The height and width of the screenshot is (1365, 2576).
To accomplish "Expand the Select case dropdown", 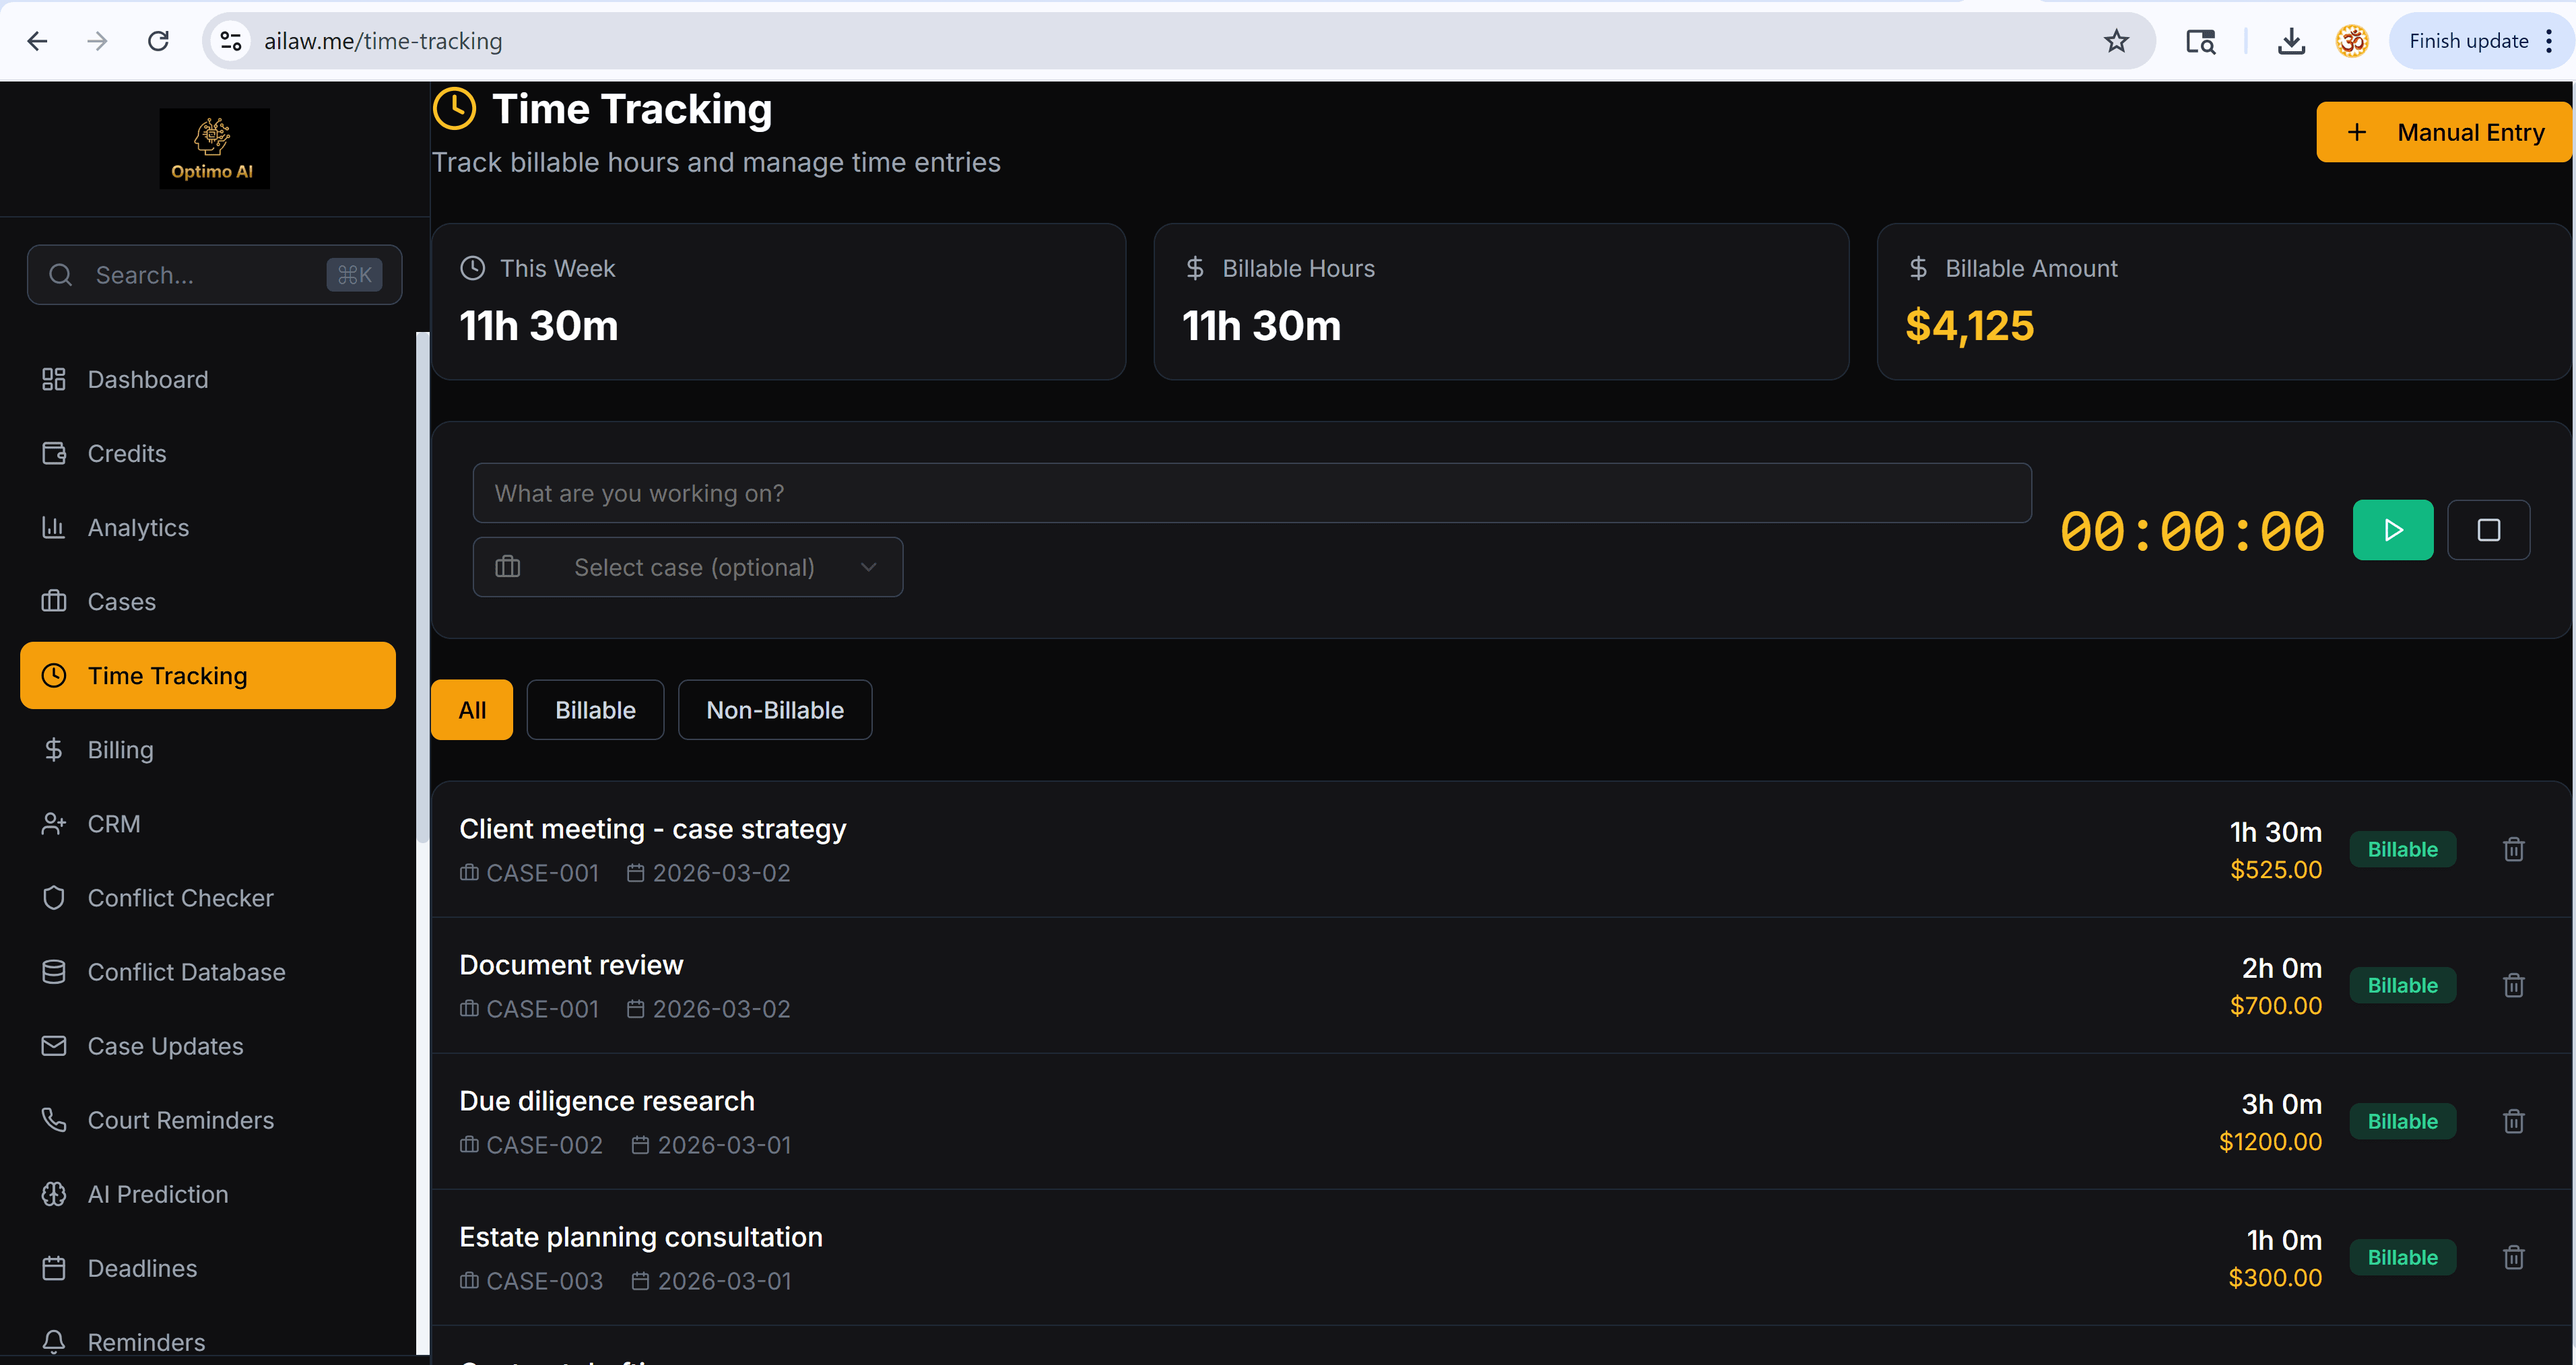I will point(688,567).
